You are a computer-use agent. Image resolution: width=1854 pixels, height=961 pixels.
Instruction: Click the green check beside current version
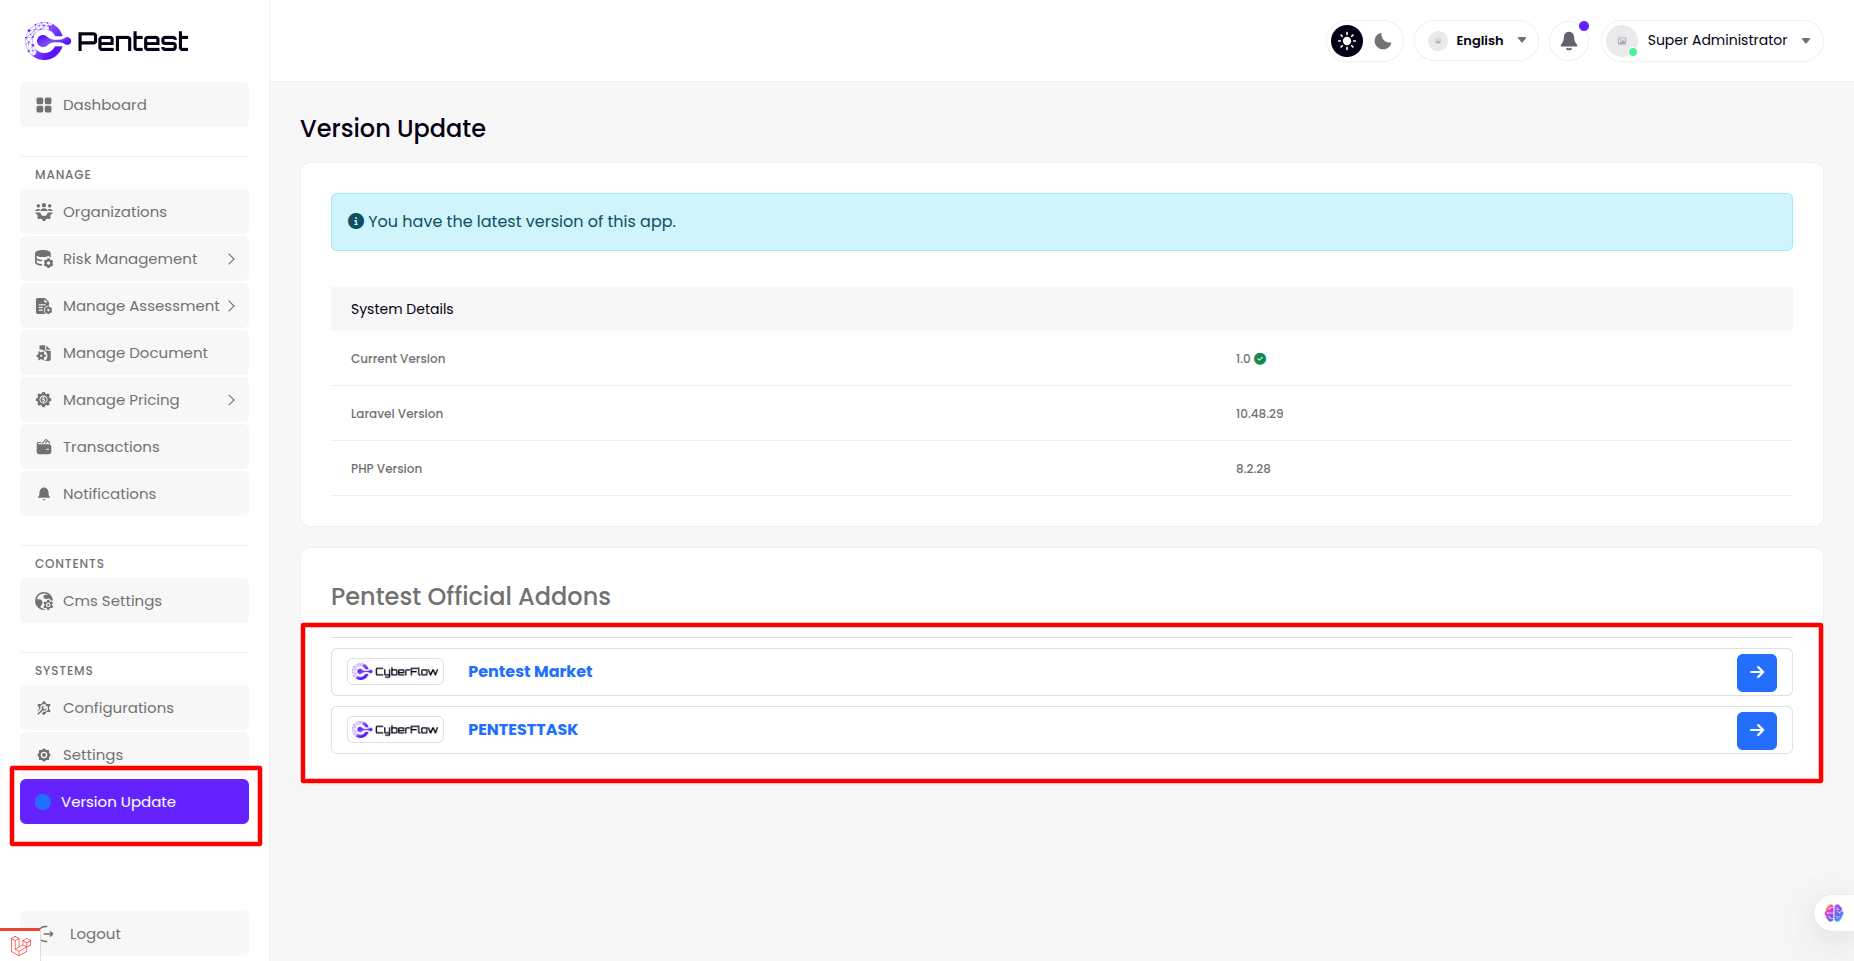pos(1260,359)
